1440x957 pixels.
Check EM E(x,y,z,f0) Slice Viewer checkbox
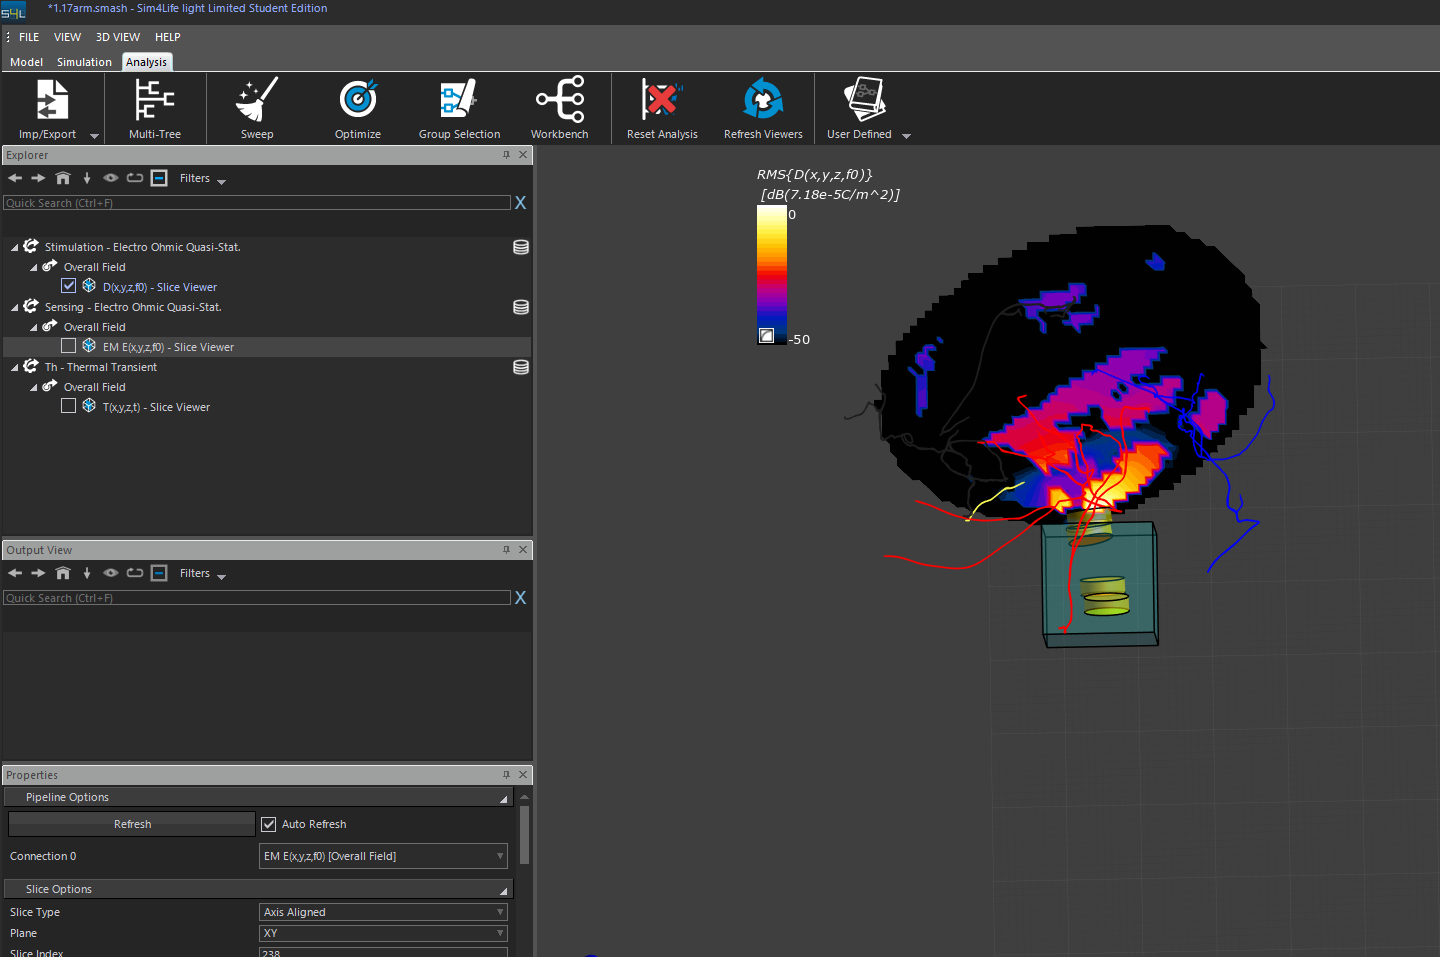69,346
